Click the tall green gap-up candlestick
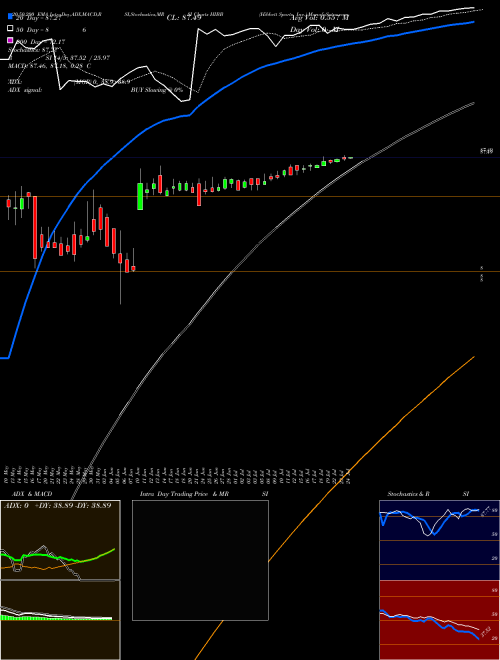The width and height of the screenshot is (500, 660). tap(140, 196)
